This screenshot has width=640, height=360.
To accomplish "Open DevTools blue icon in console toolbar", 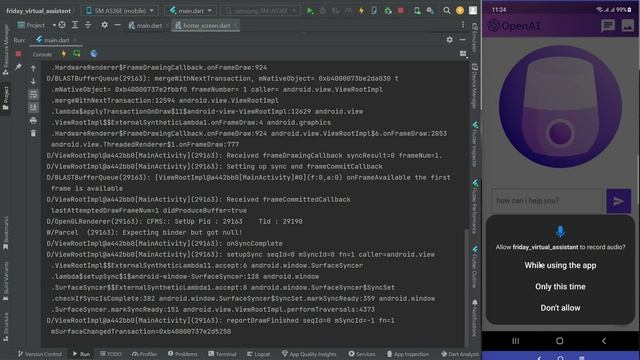I will [x=94, y=53].
